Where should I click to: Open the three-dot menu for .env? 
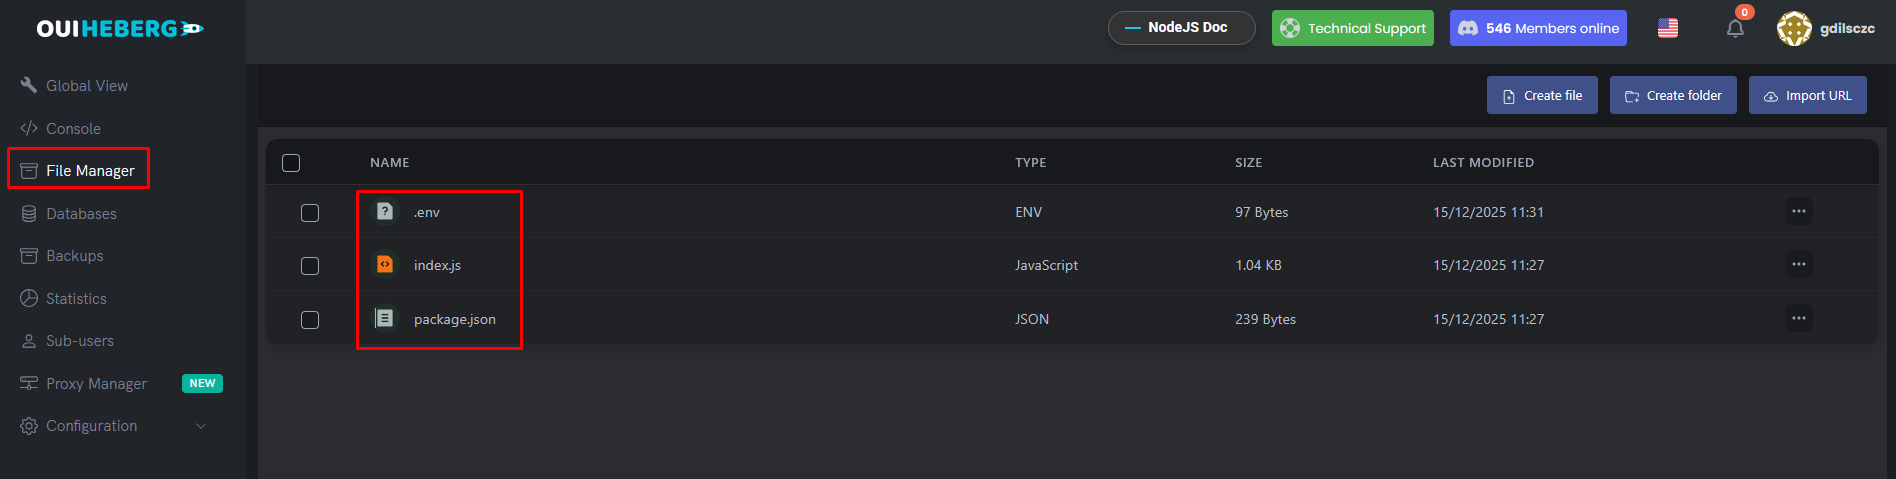pos(1798,211)
